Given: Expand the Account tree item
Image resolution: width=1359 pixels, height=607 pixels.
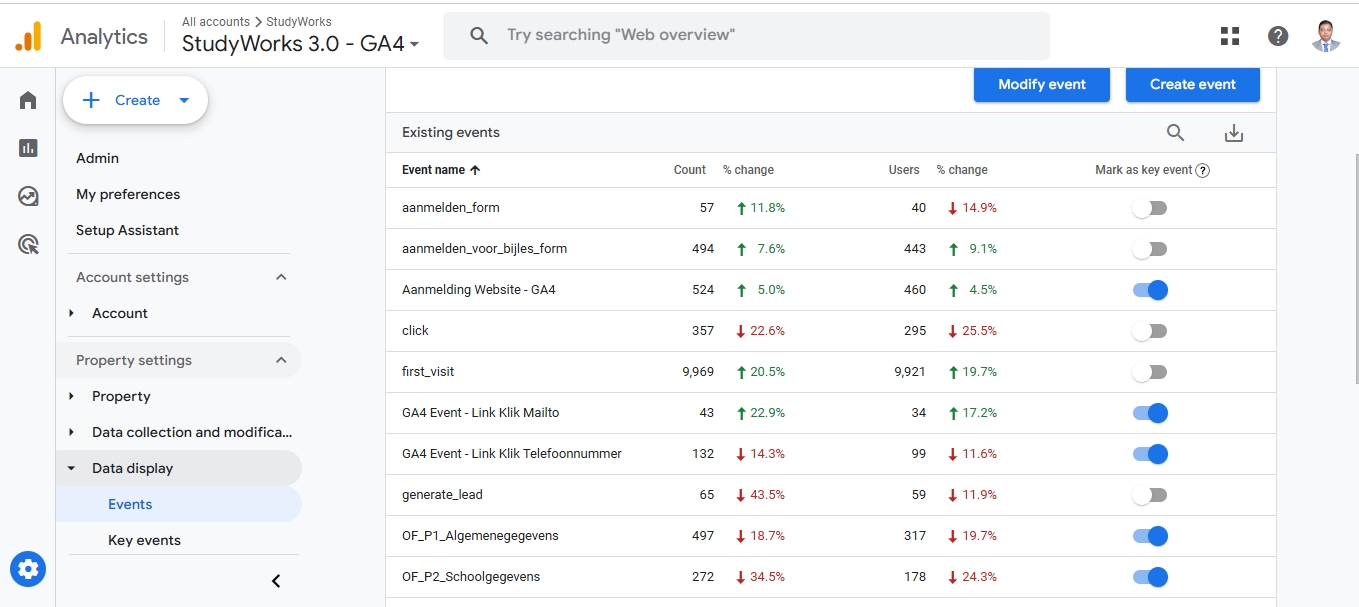Looking at the screenshot, I should click(71, 313).
